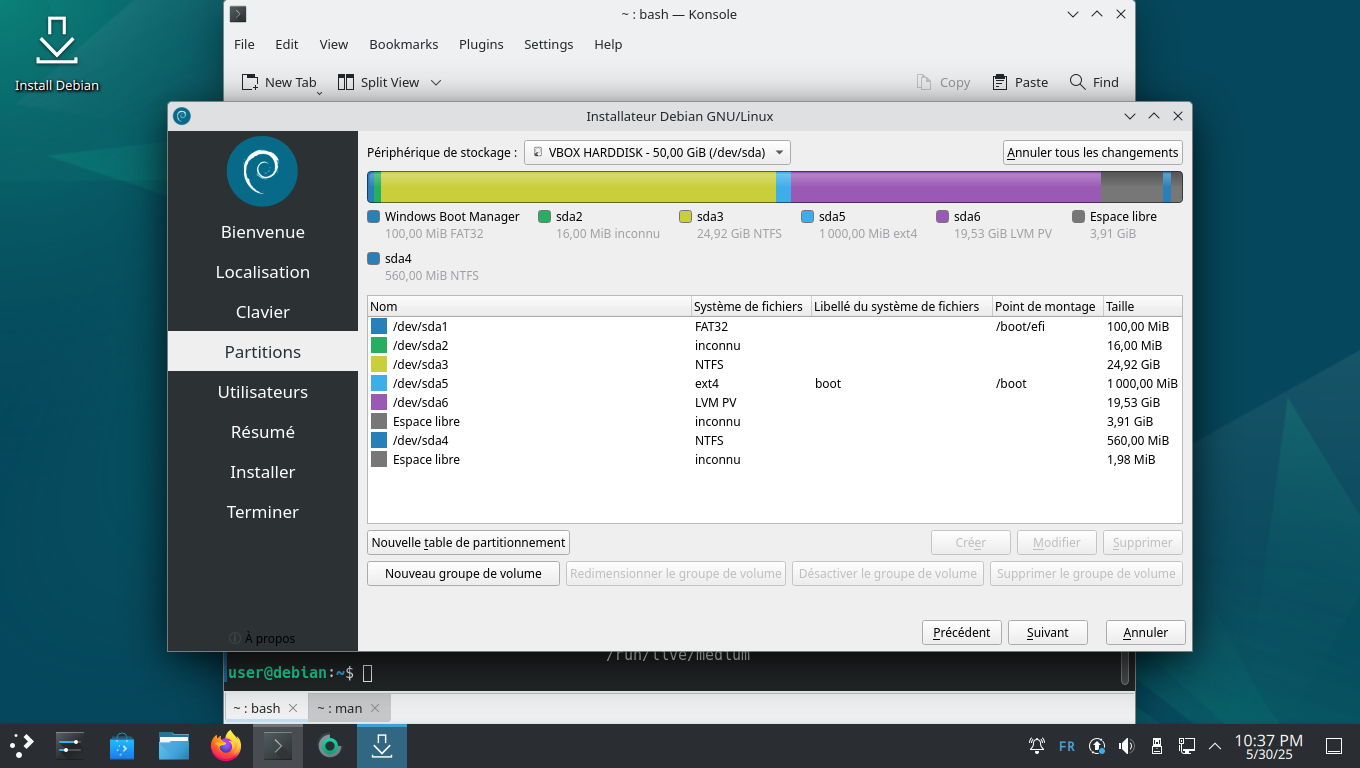Click the FR keyboard layout indicator
The image size is (1360, 768).
pyautogui.click(x=1067, y=746)
